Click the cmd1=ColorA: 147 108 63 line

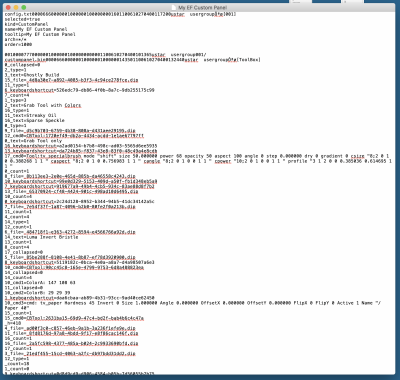(40, 283)
